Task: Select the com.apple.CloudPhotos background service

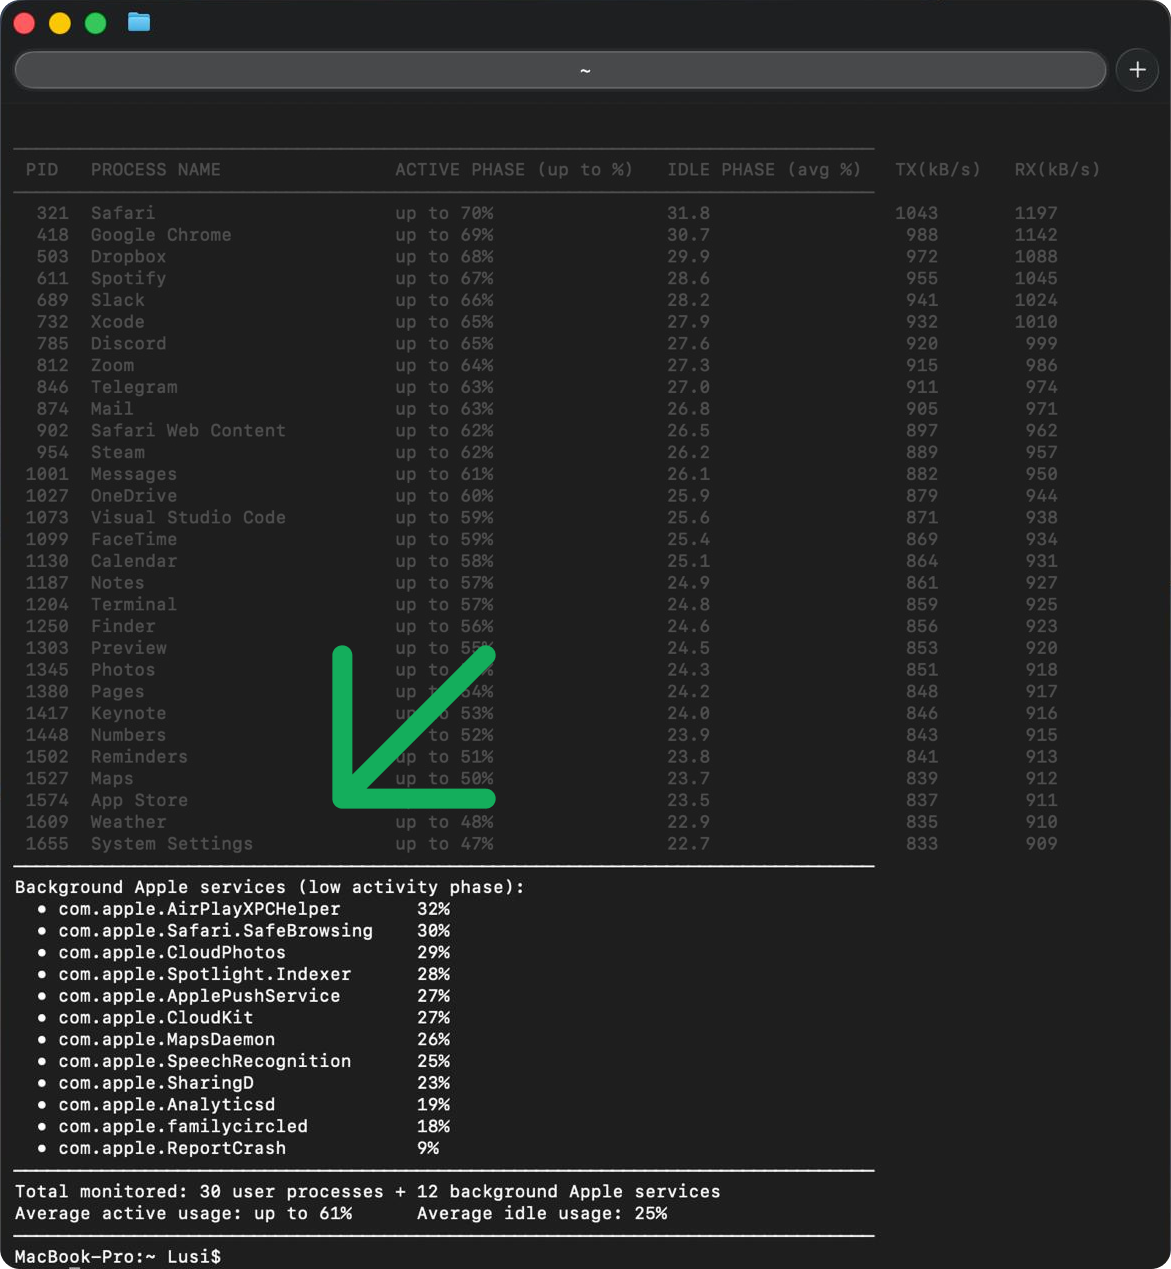Action: point(171,952)
